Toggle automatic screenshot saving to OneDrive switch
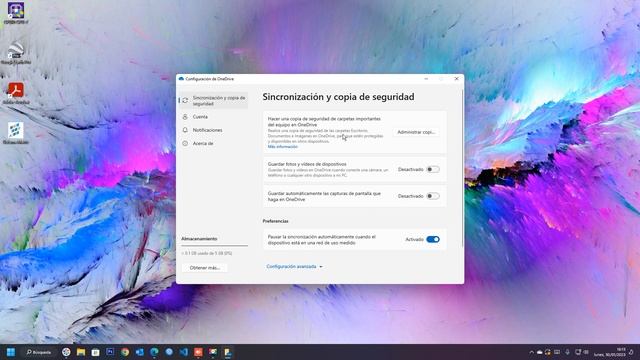Screen dimensions: 640x360 pos(433,196)
